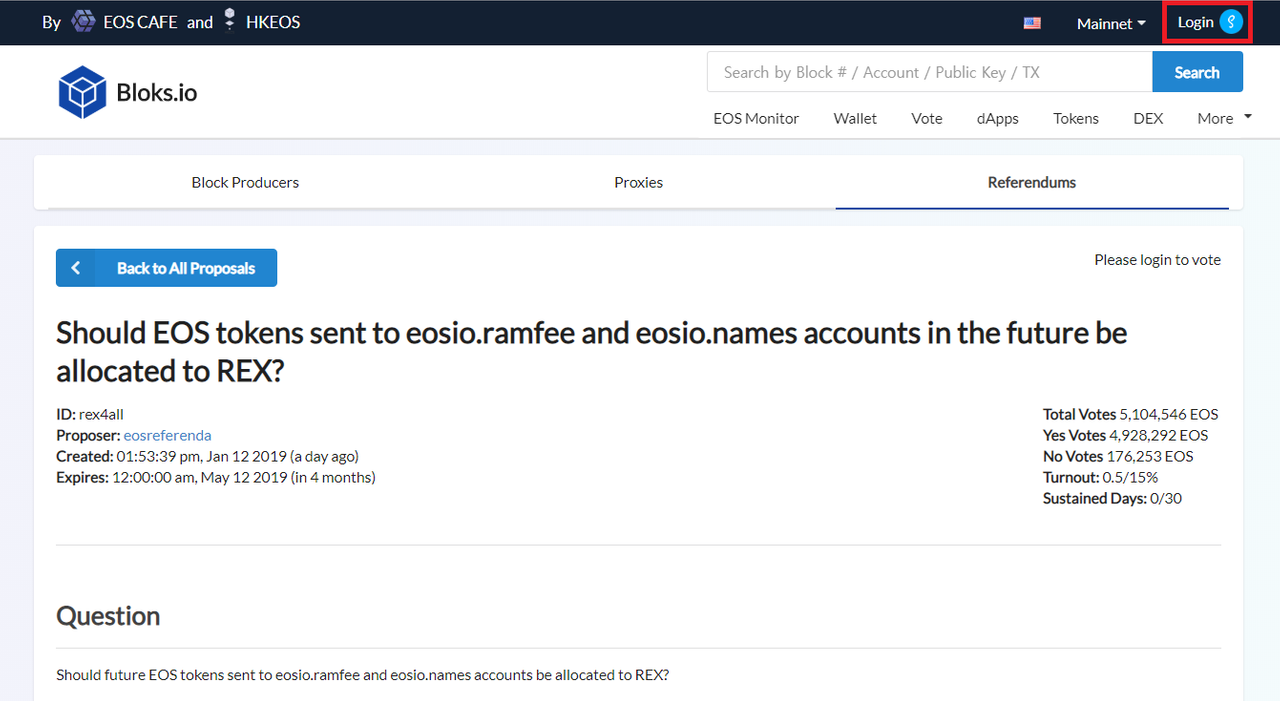Open the Tokens menu item
The width and height of the screenshot is (1280, 701).
pos(1076,118)
